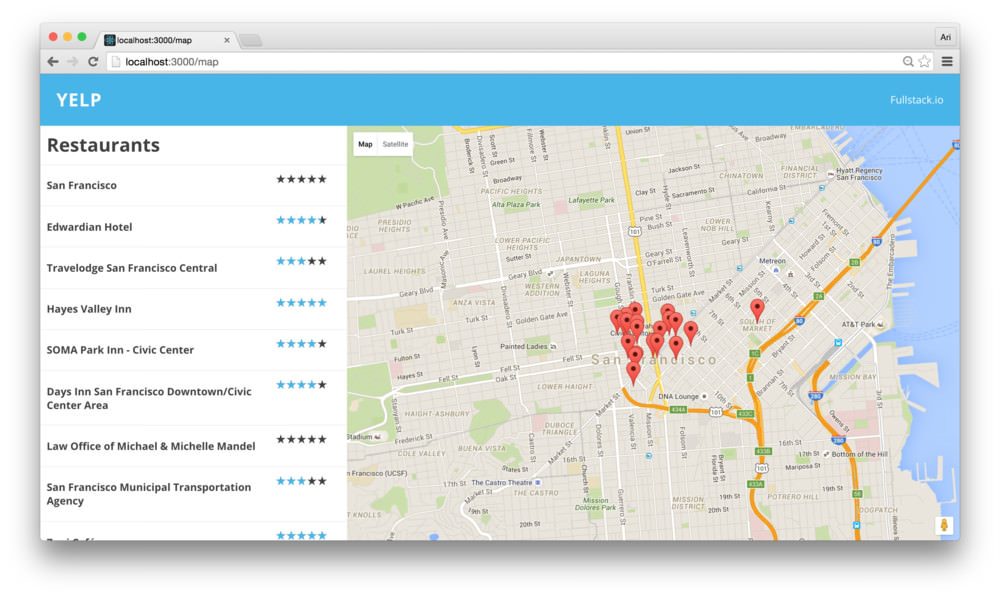1000x598 pixels.
Task: Close the localhost:3000/map tab
Action: point(227,40)
